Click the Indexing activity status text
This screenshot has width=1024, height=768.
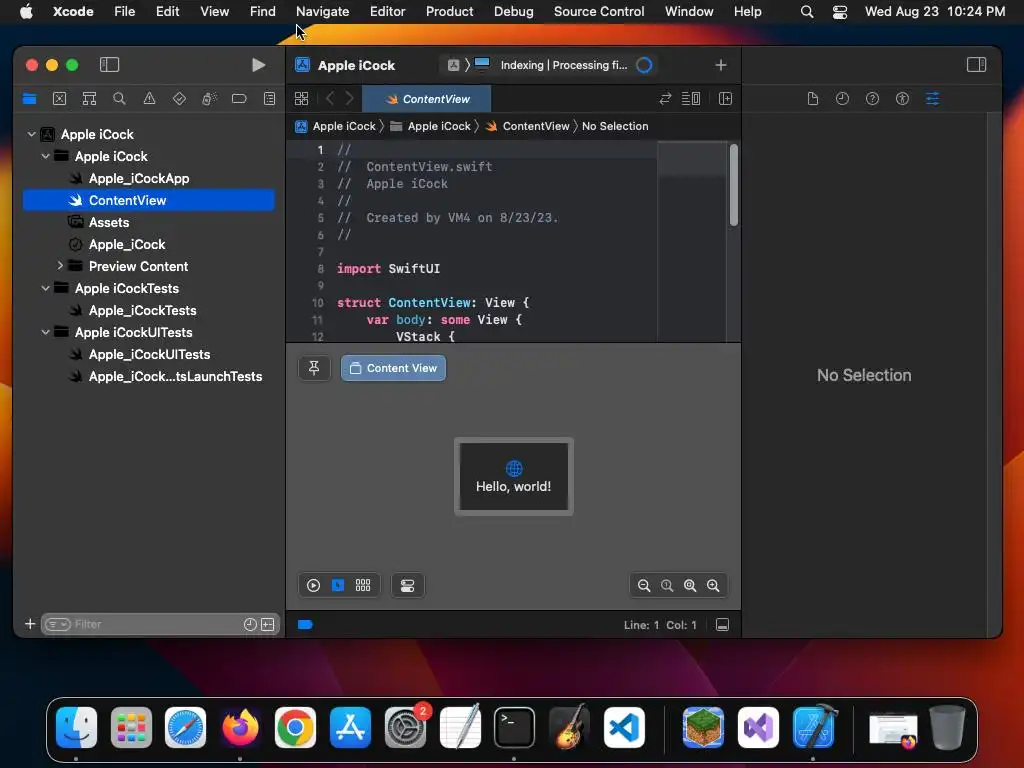tap(564, 65)
